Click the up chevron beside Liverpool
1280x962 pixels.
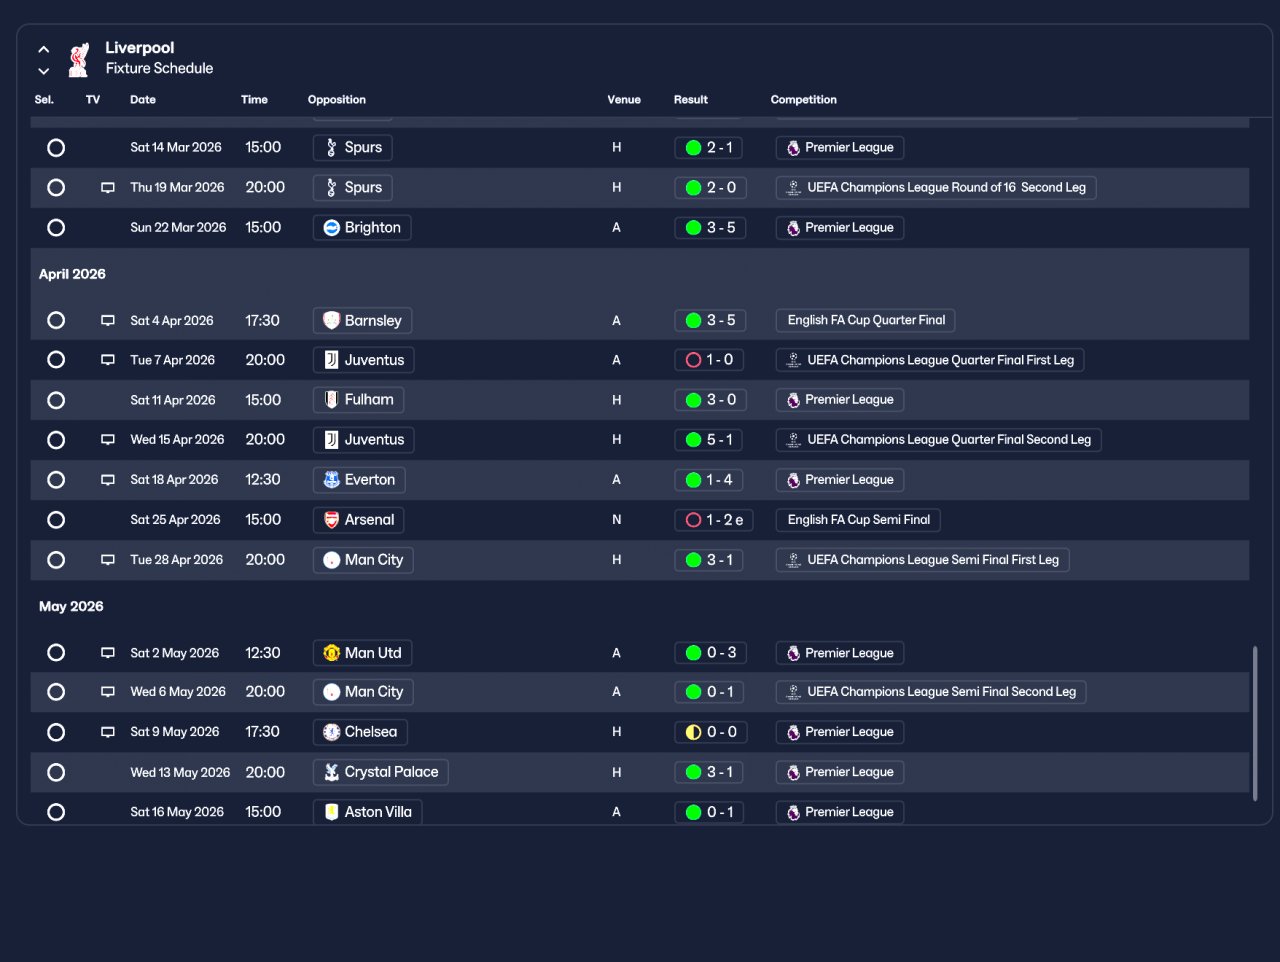point(44,49)
